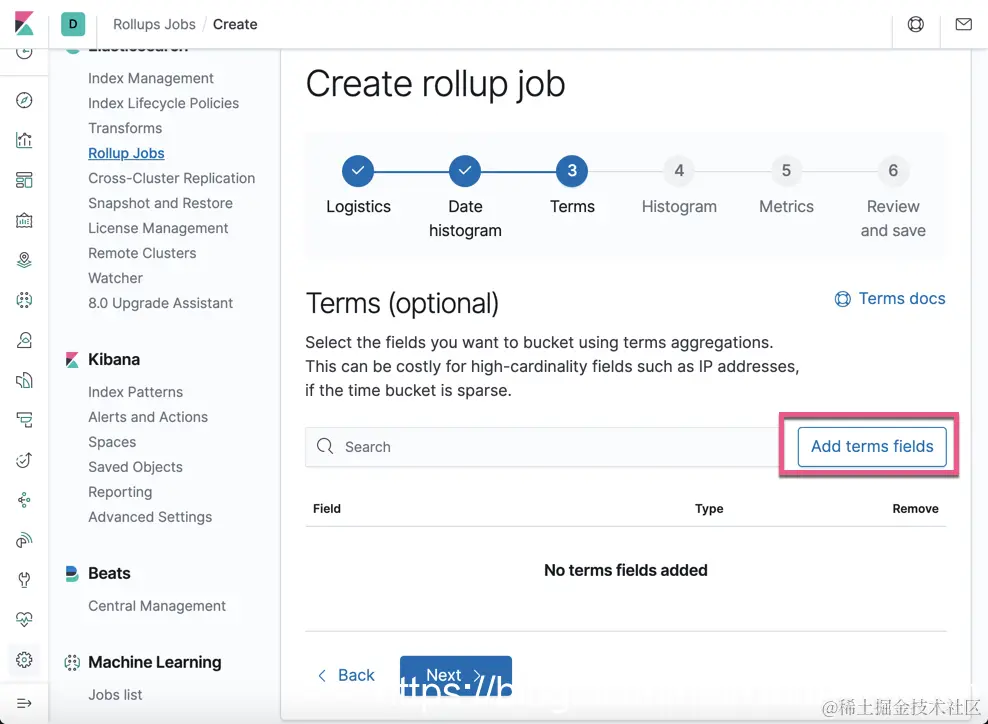Open Transforms in the management menu
Screen dimensions: 988x724
tap(125, 128)
